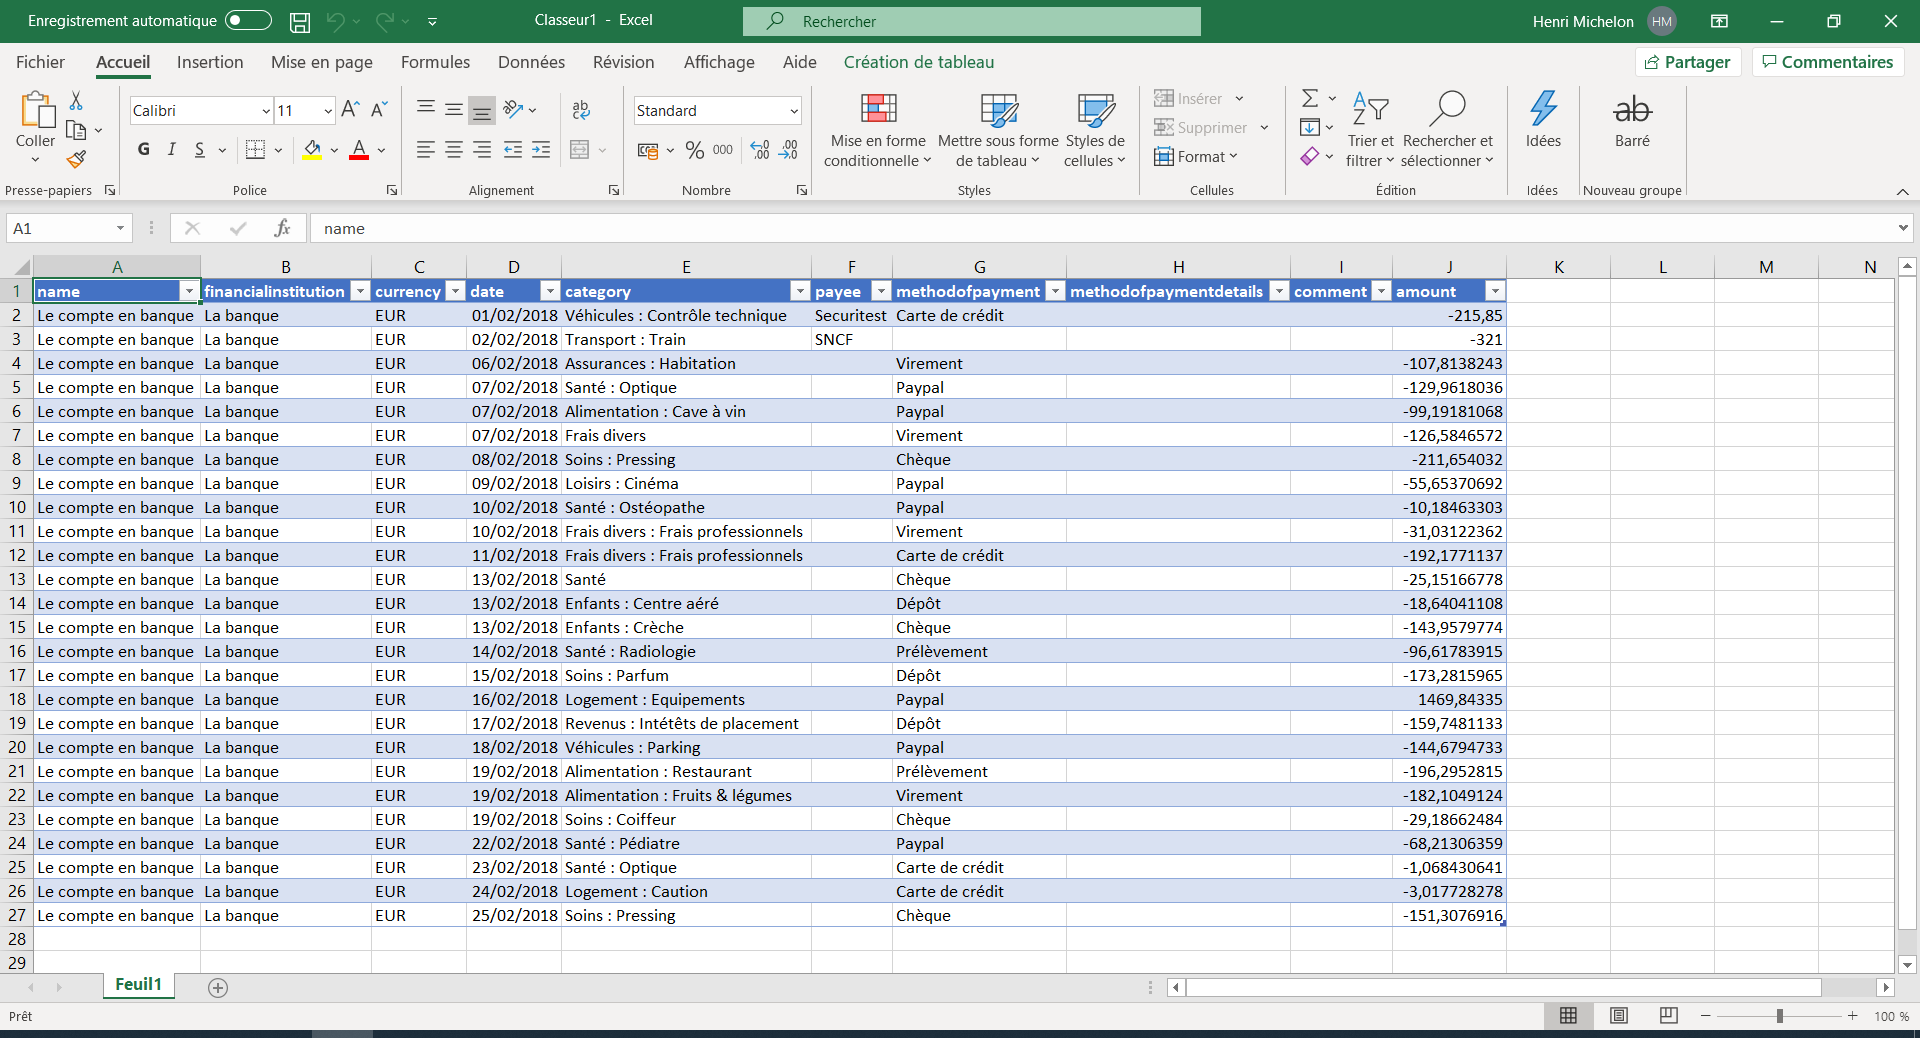Adjust the zoom slider handle
The width and height of the screenshot is (1928, 1038).
[x=1780, y=1016]
